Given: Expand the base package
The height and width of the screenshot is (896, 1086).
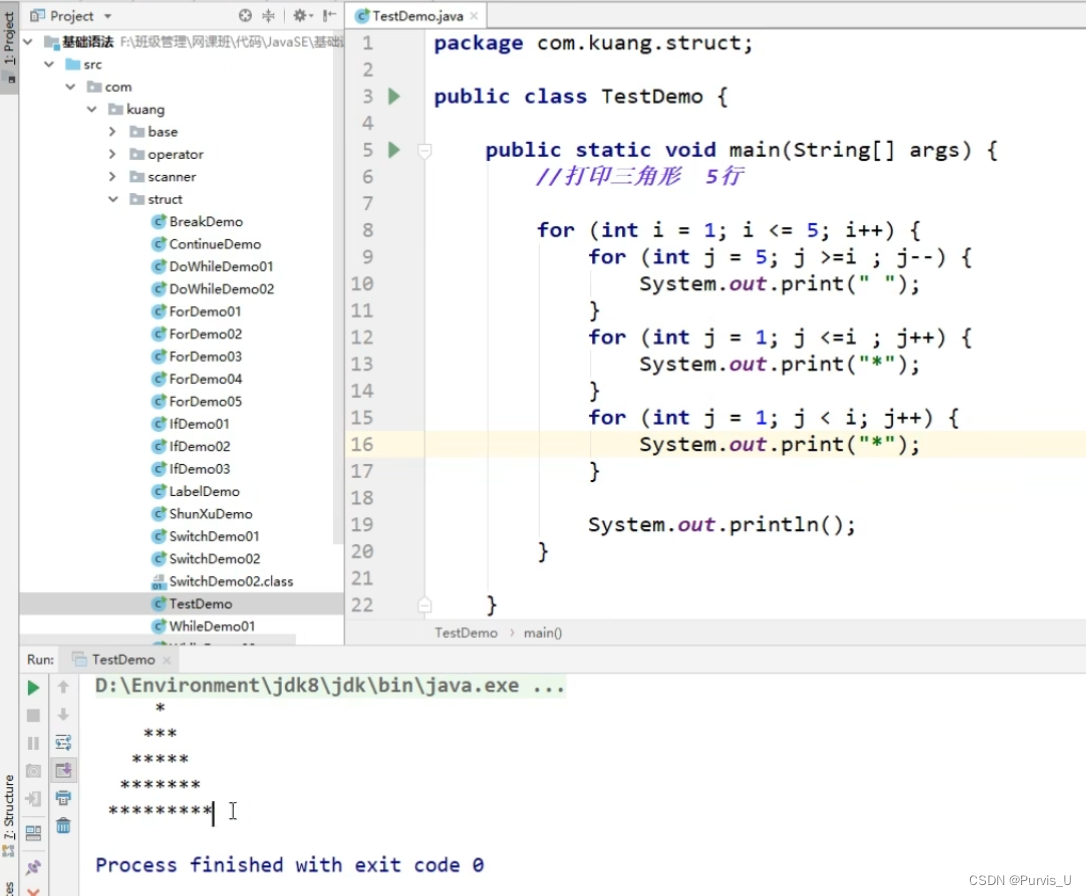Looking at the screenshot, I should point(112,132).
